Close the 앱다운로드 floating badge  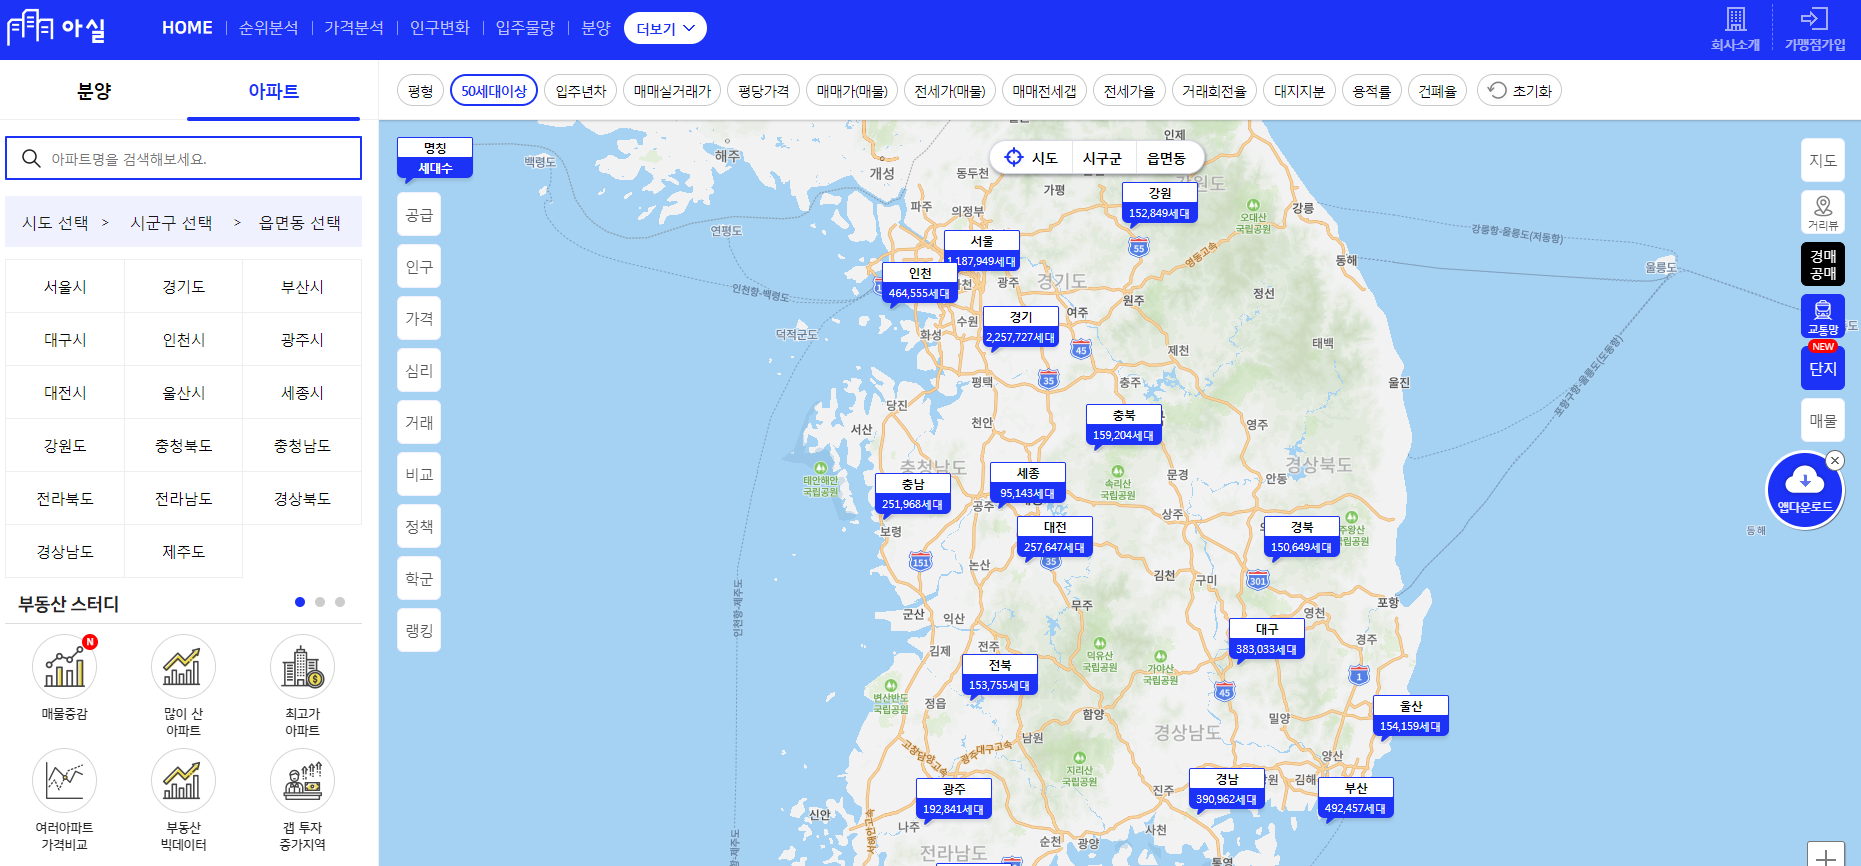pos(1834,461)
